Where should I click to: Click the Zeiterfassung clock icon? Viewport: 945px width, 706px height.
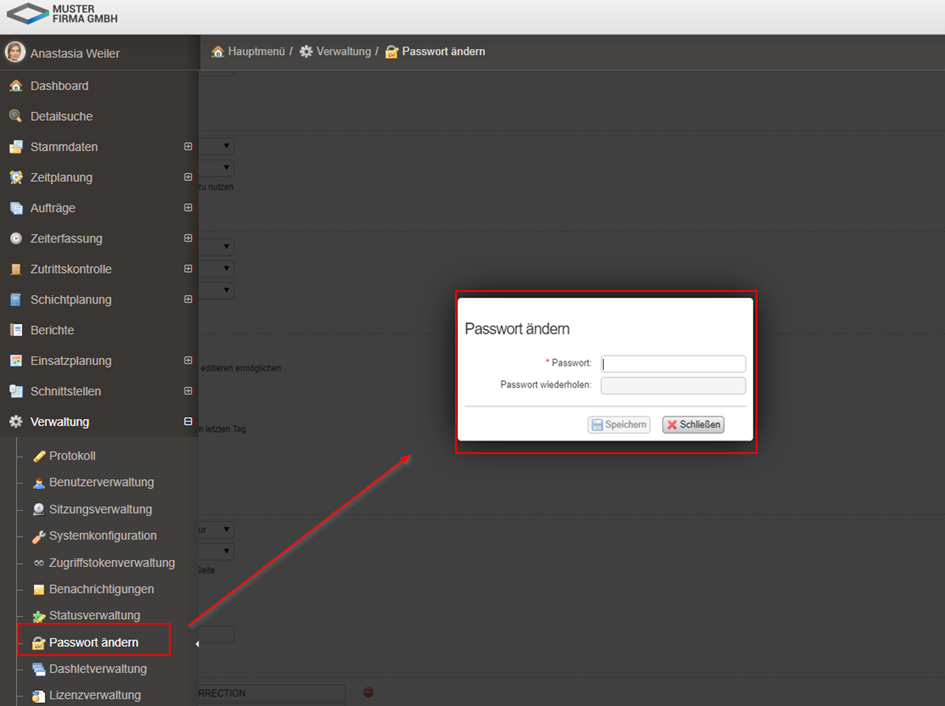click(x=15, y=239)
